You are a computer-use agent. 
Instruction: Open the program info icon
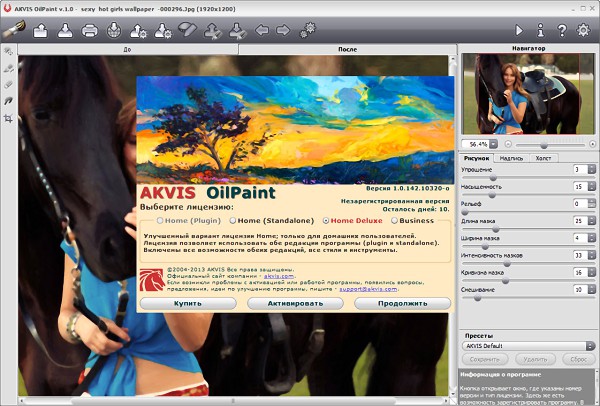541,31
